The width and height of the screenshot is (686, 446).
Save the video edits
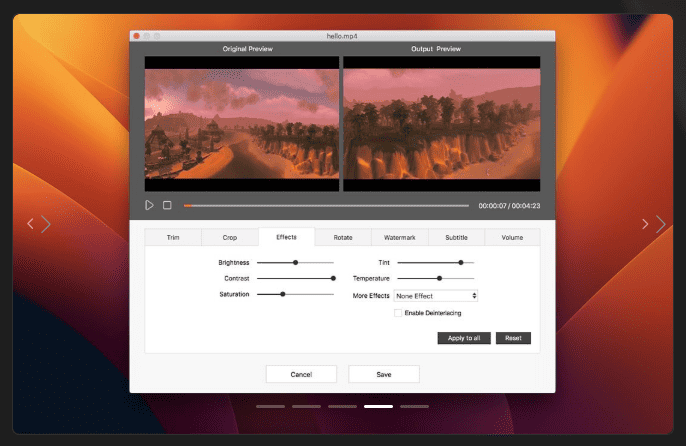[x=384, y=374]
